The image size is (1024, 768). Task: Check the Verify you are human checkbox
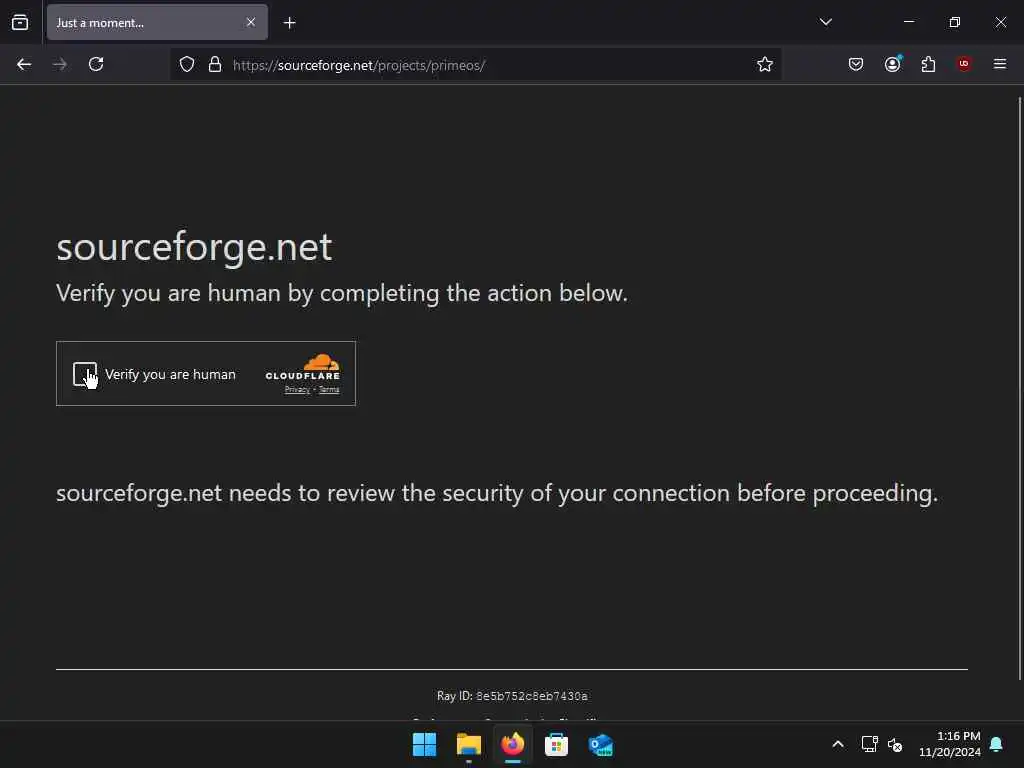85,374
